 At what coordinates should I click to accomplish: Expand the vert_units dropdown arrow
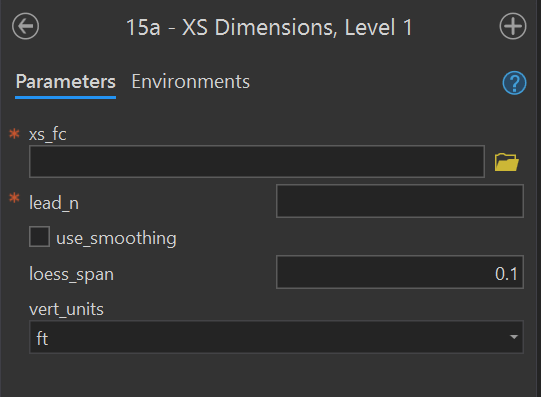[x=514, y=337]
